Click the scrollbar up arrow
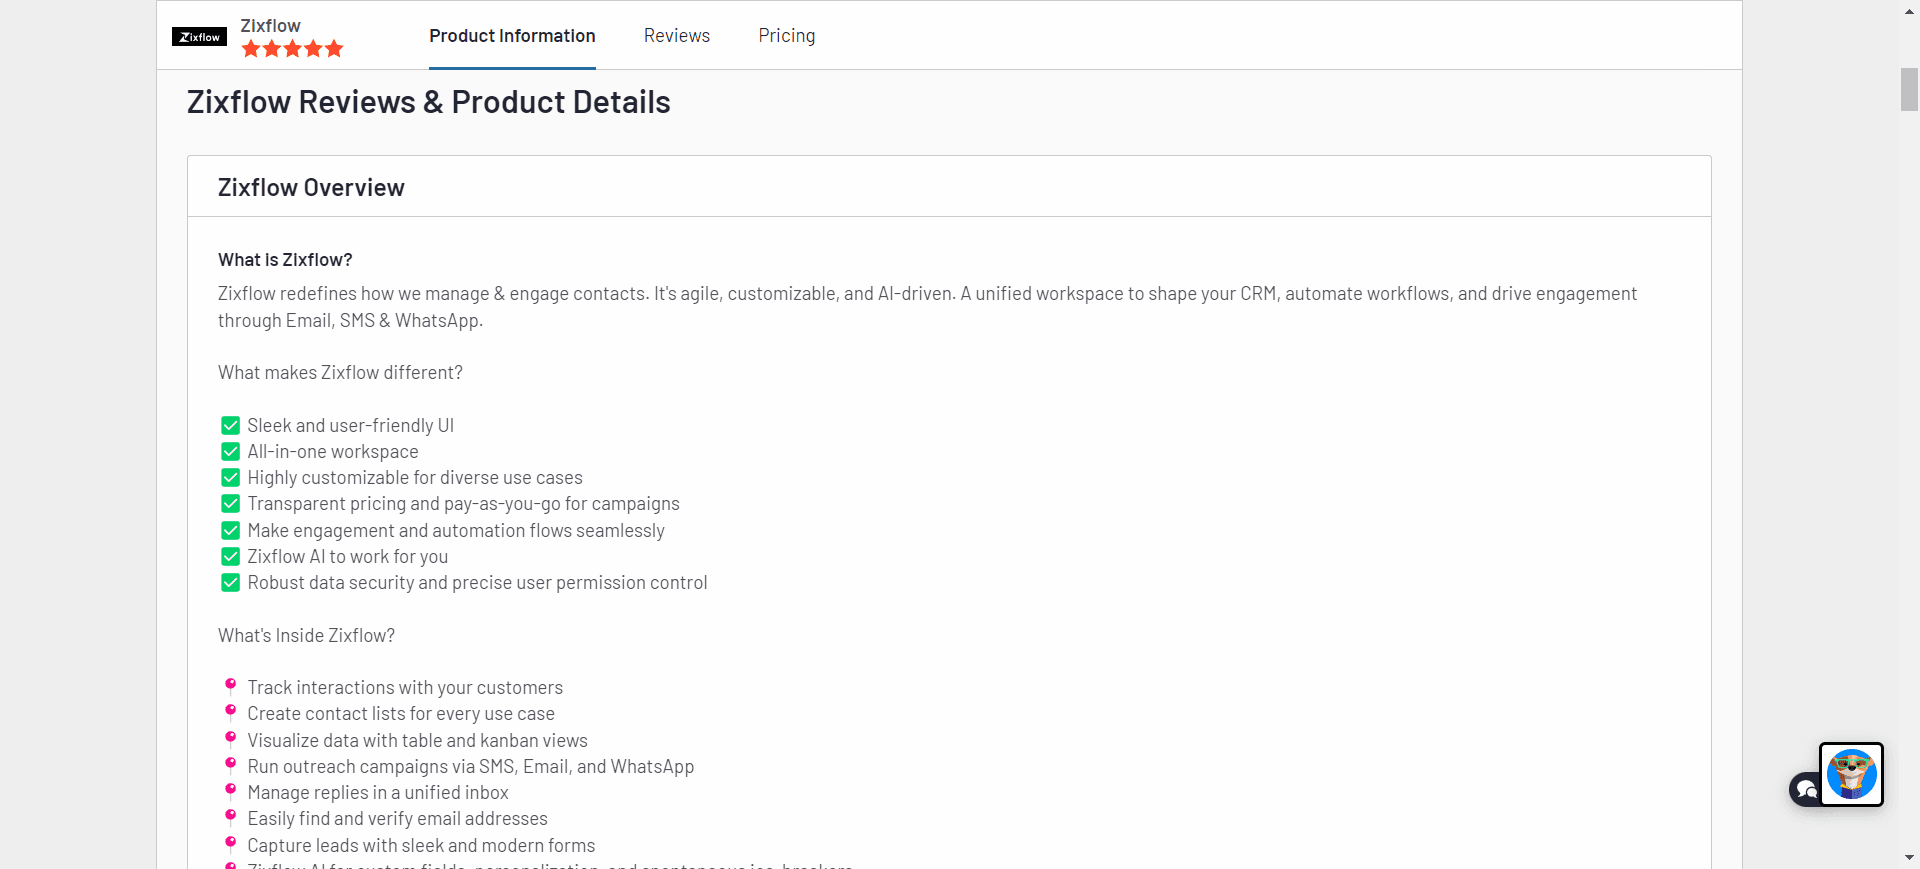Screen dimensions: 1920x869 [x=1908, y=10]
